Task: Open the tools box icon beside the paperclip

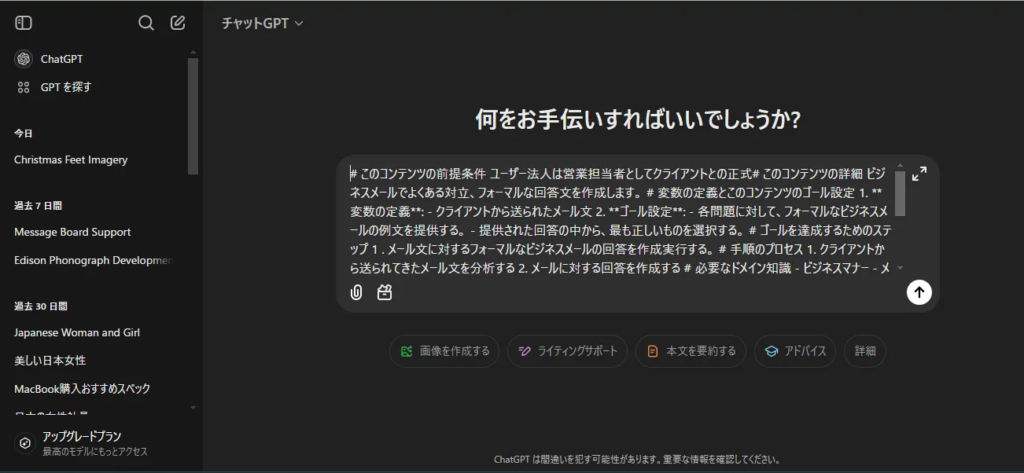Action: point(385,293)
